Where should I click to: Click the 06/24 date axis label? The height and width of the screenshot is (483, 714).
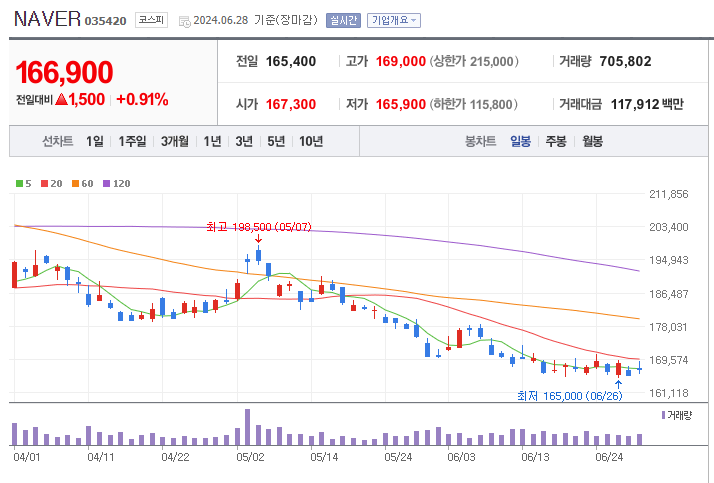(x=609, y=457)
